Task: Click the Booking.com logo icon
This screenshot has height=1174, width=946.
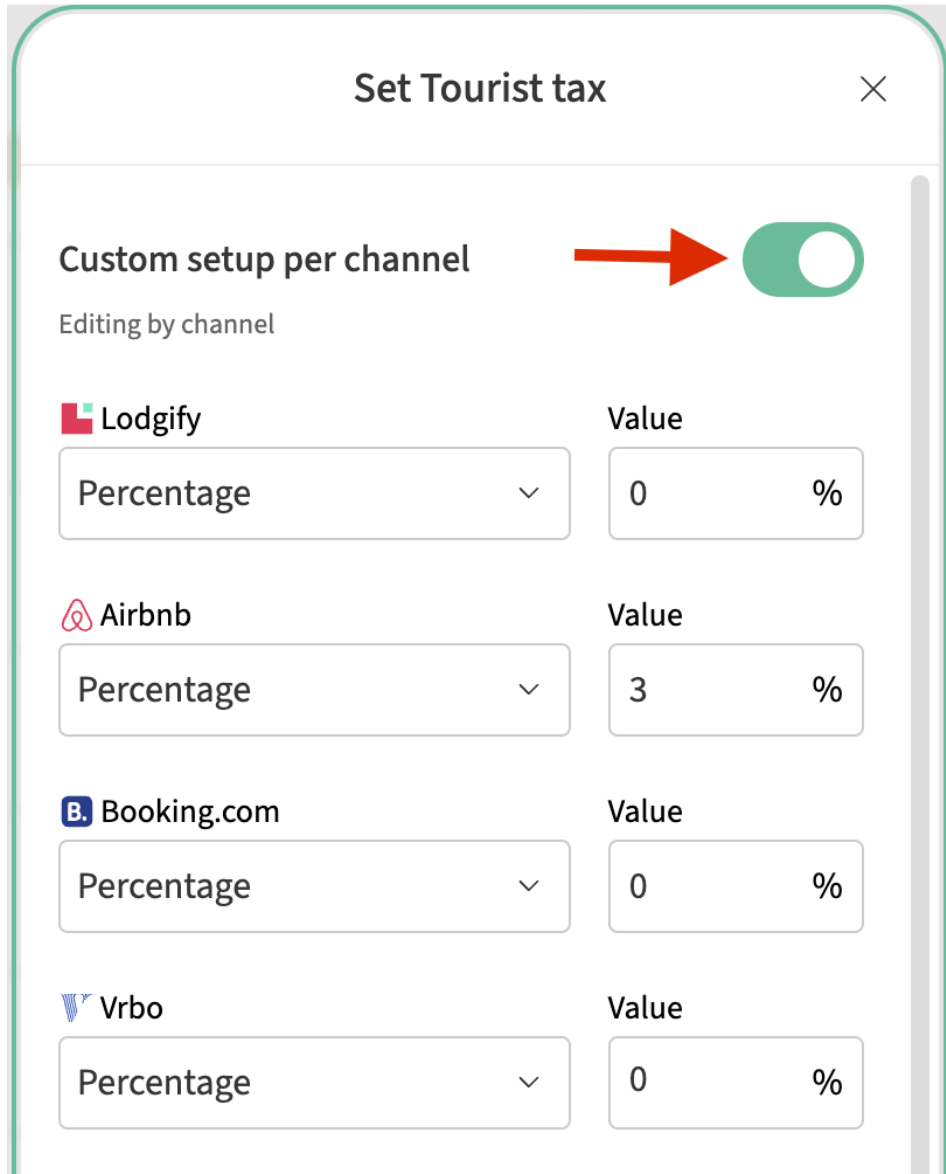Action: click(x=77, y=812)
